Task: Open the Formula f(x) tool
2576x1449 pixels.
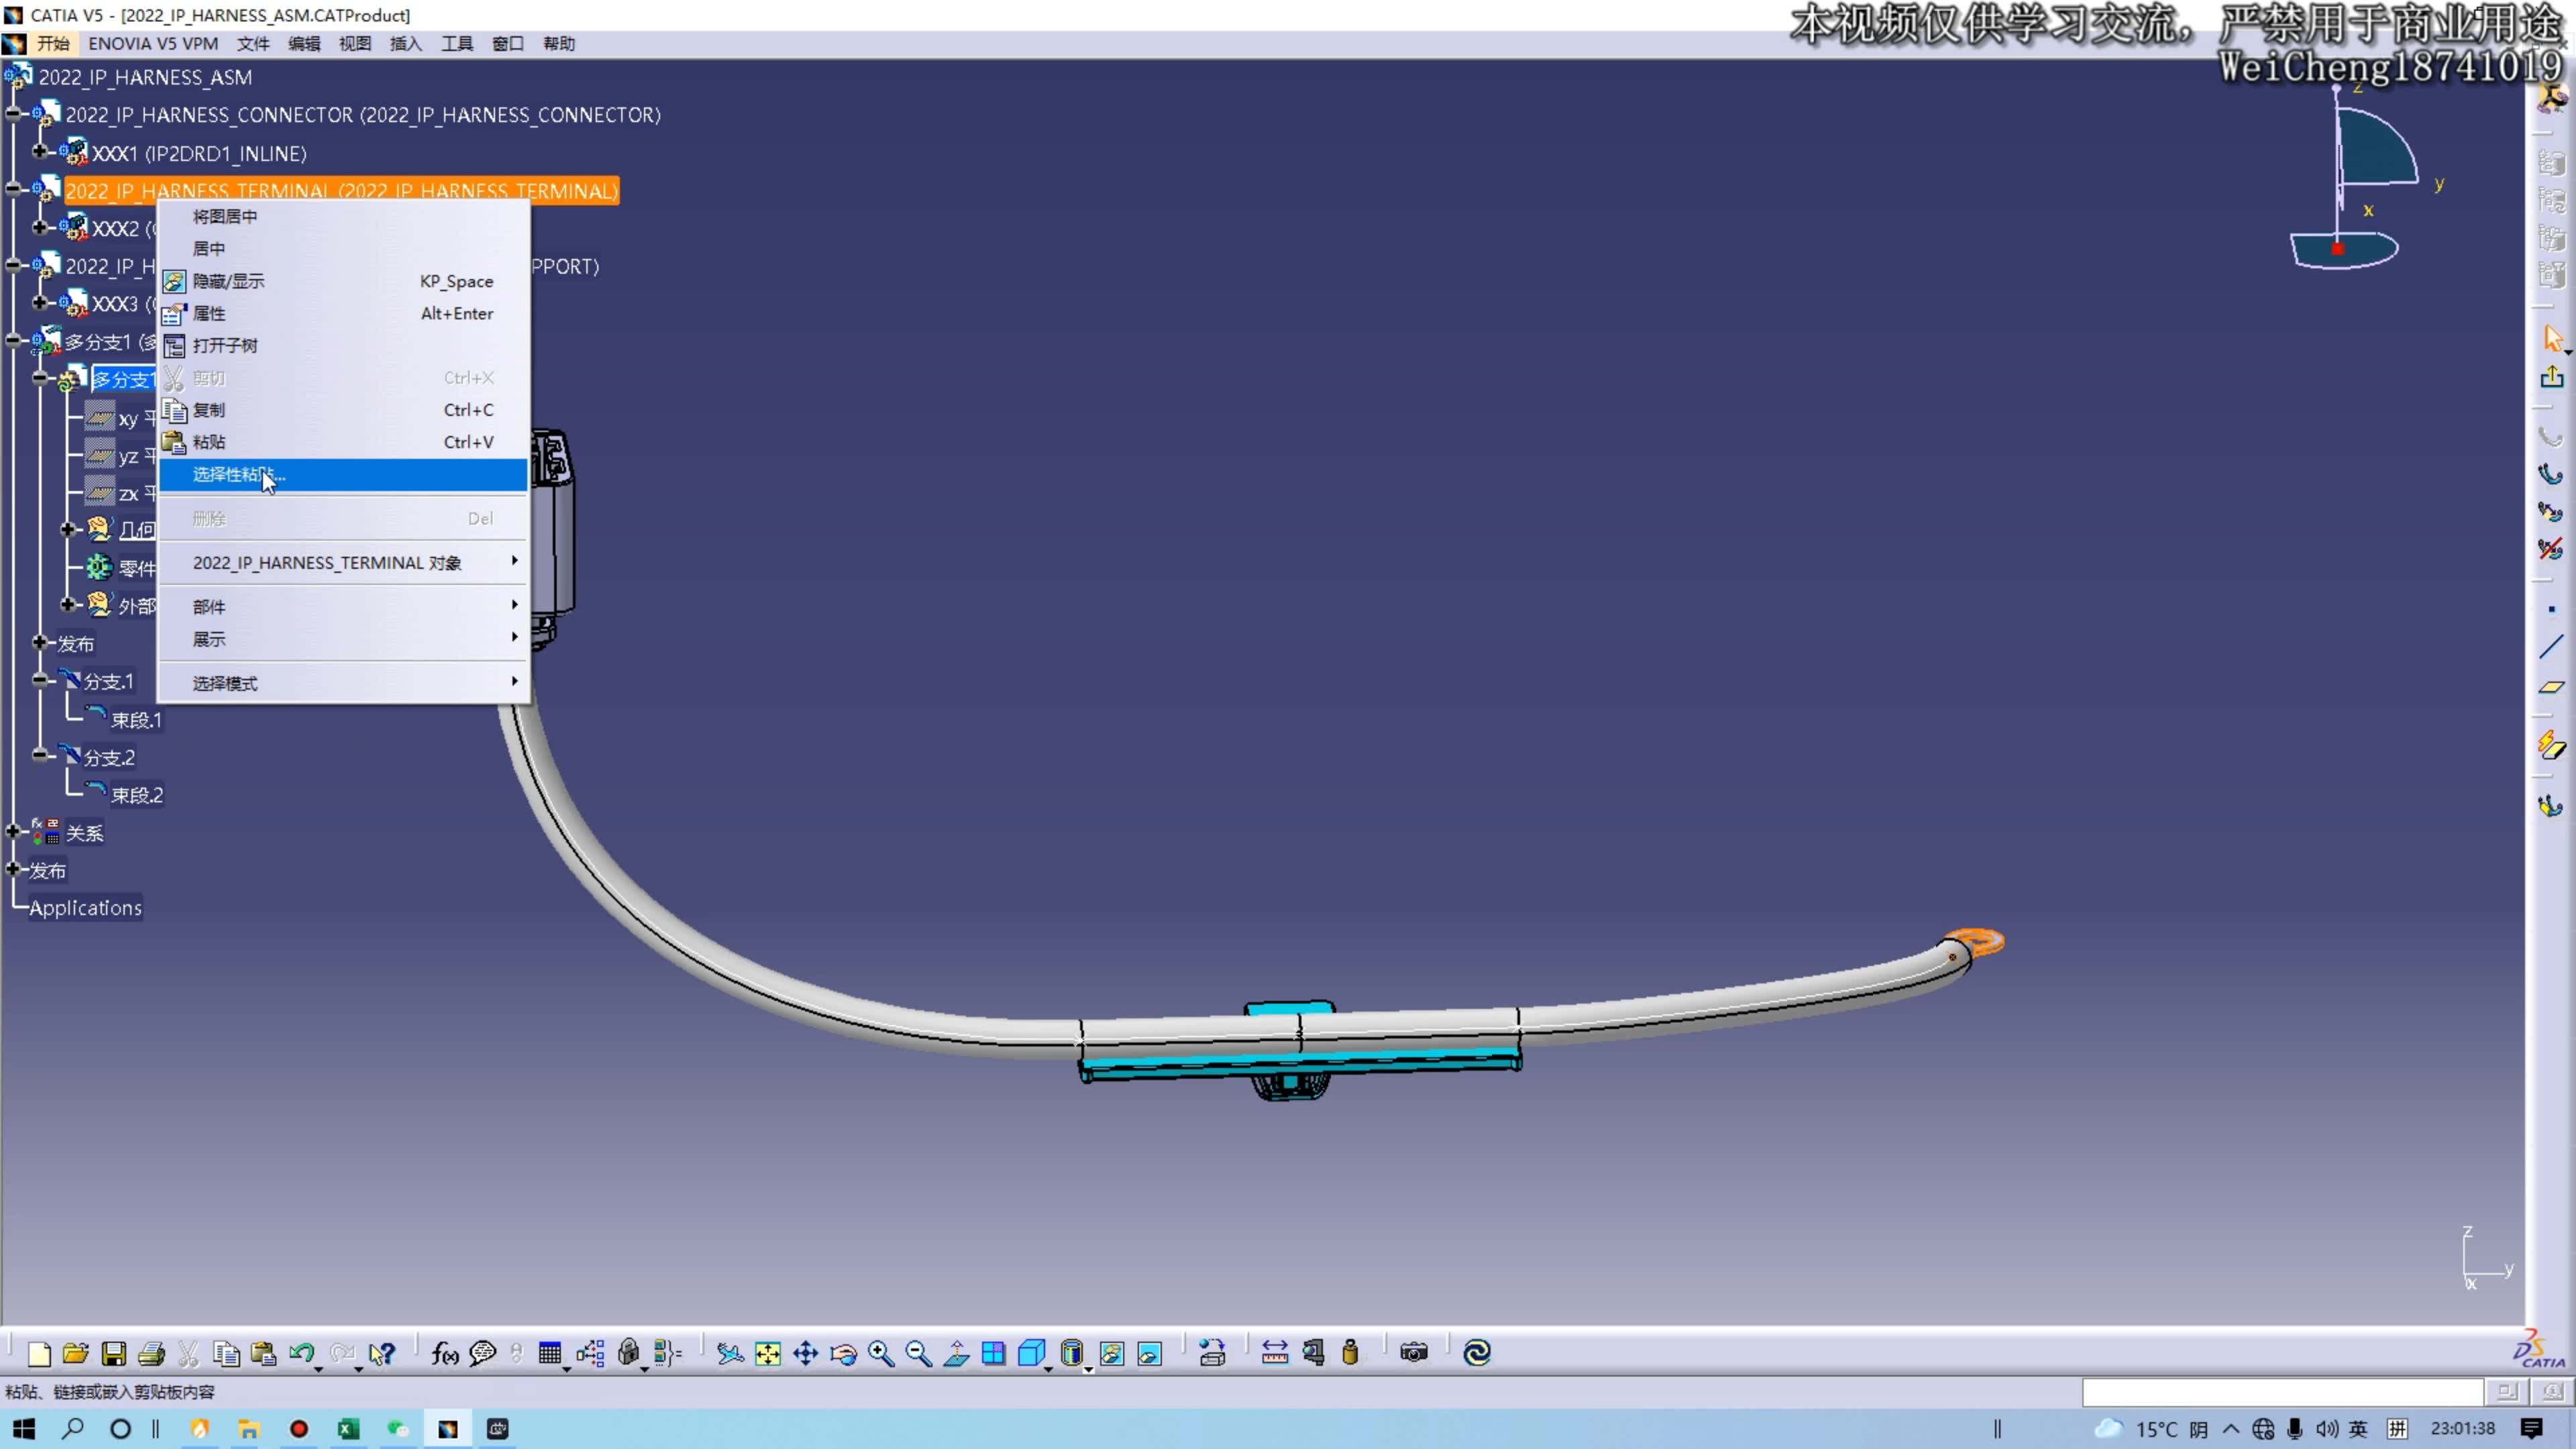Action: (445, 1353)
